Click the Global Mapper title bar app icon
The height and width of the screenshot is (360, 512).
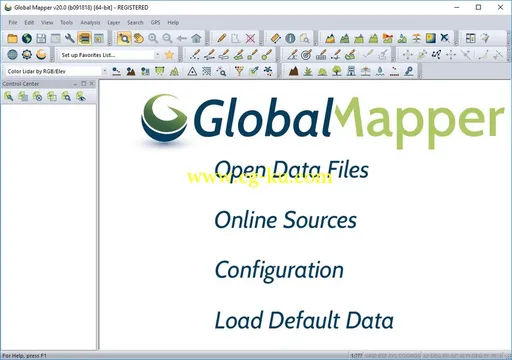tap(8, 7)
